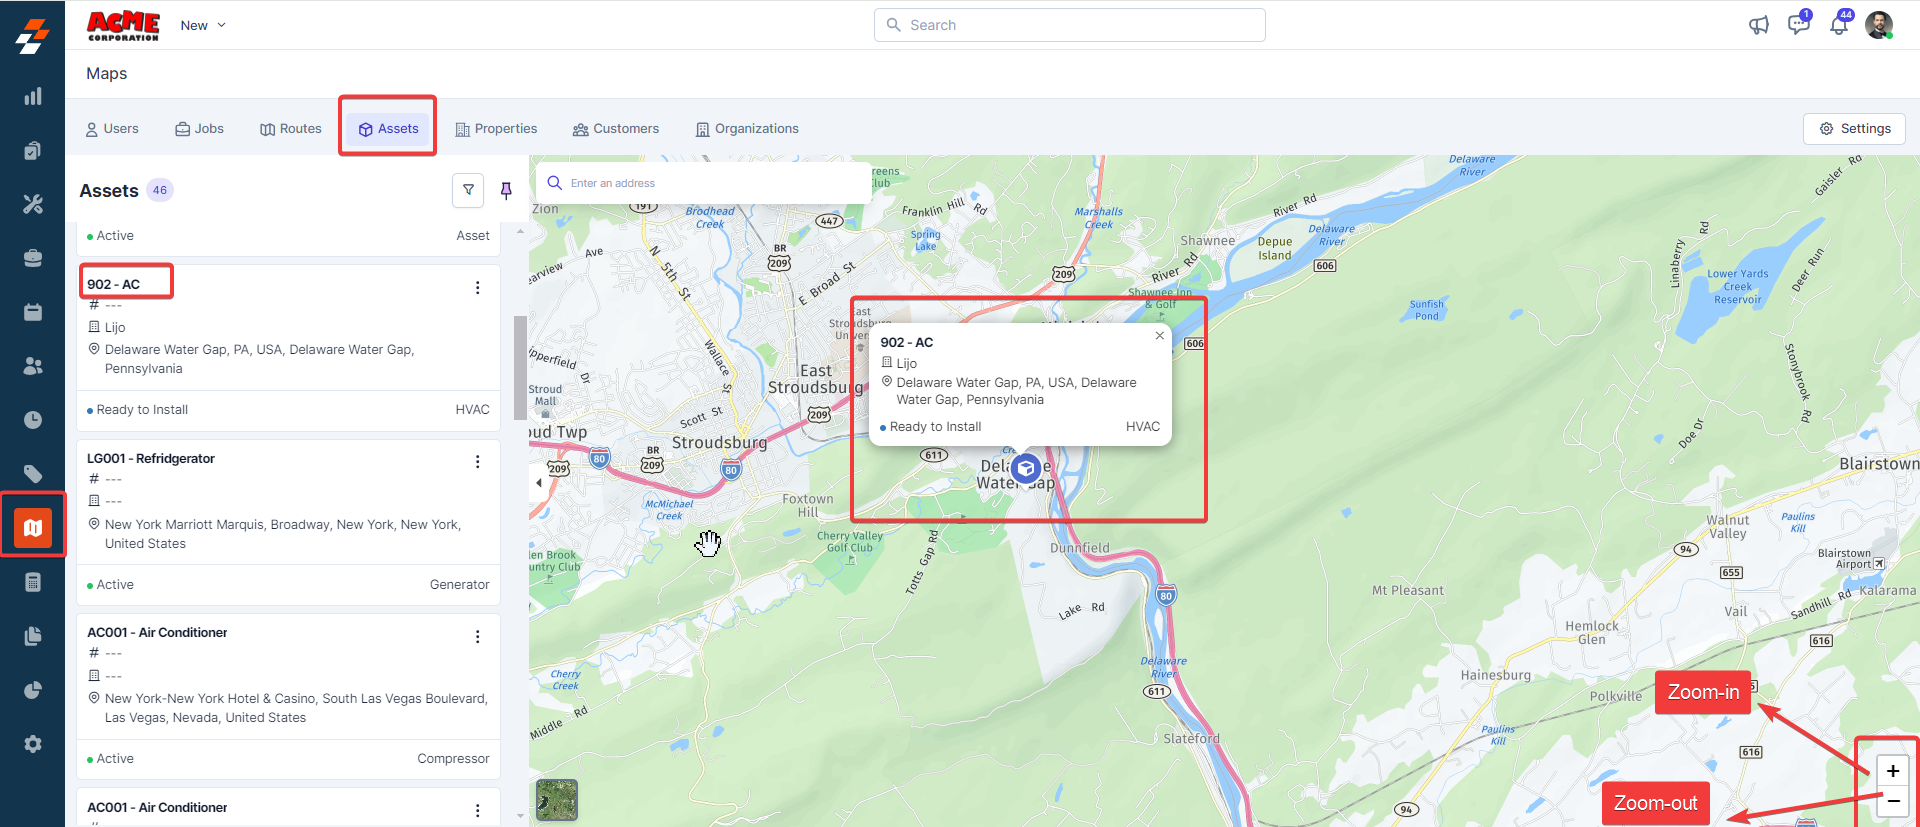Click the announcements megaphone icon
1920x827 pixels.
tap(1758, 25)
